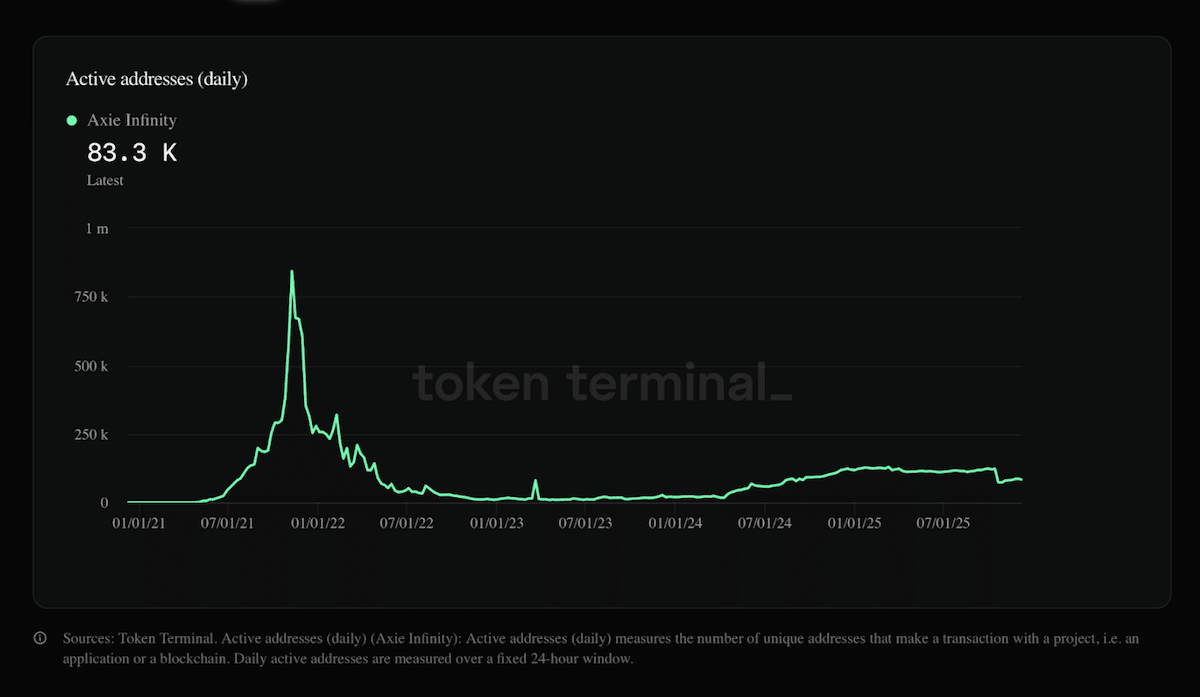The width and height of the screenshot is (1200, 697).
Task: Click the 01/01/24 x-axis date label
Action: pyautogui.click(x=676, y=523)
